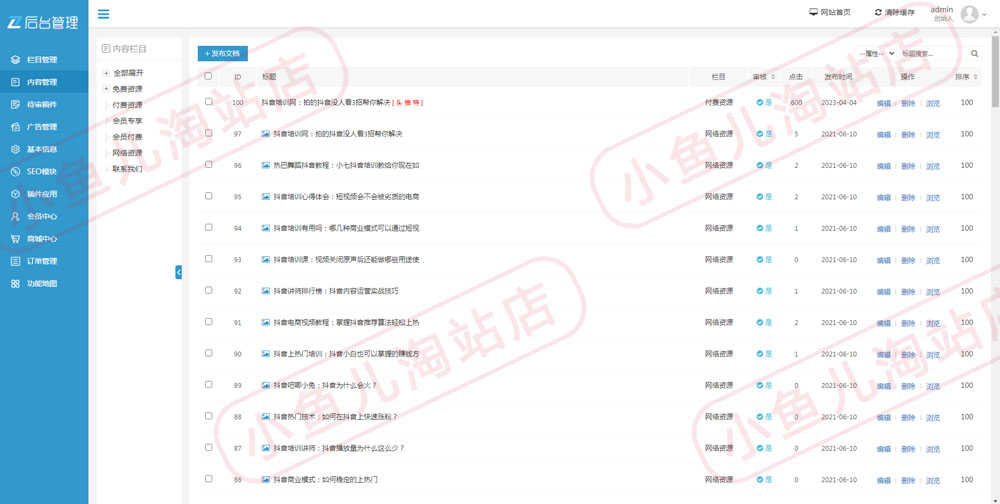Tick the select-all header checkbox

click(208, 76)
